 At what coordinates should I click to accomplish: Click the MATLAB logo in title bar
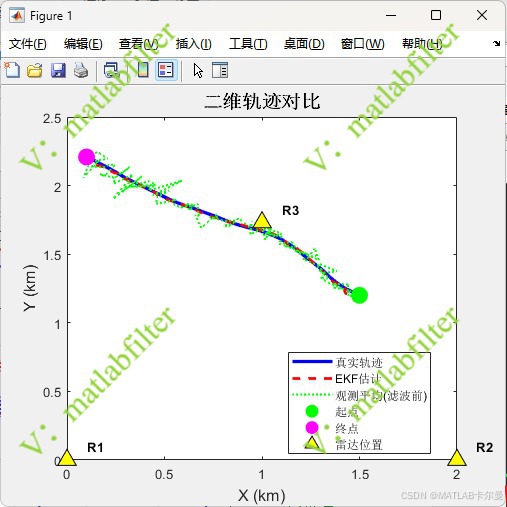[17, 16]
